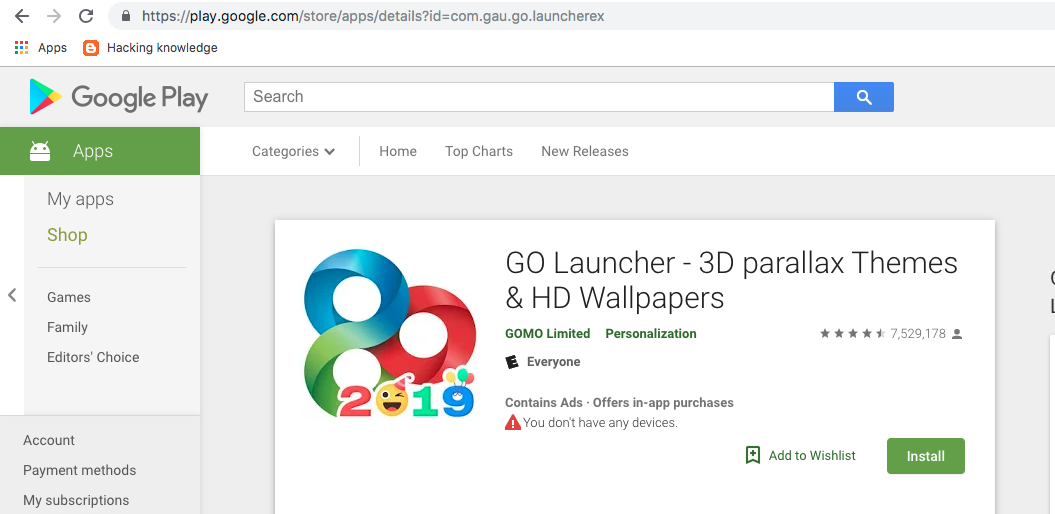Viewport: 1055px width, 514px height.
Task: Click the browser forward arrow
Action: [54, 16]
